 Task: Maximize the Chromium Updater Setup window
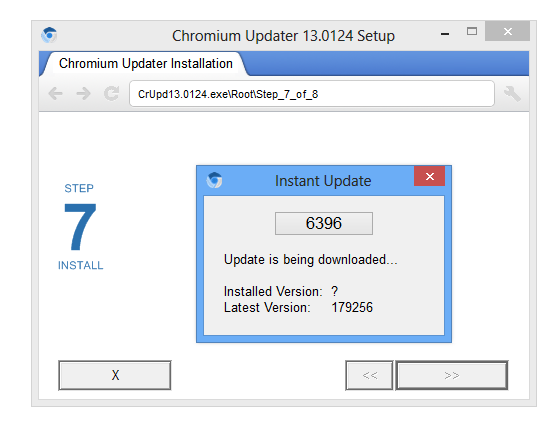coord(472,31)
